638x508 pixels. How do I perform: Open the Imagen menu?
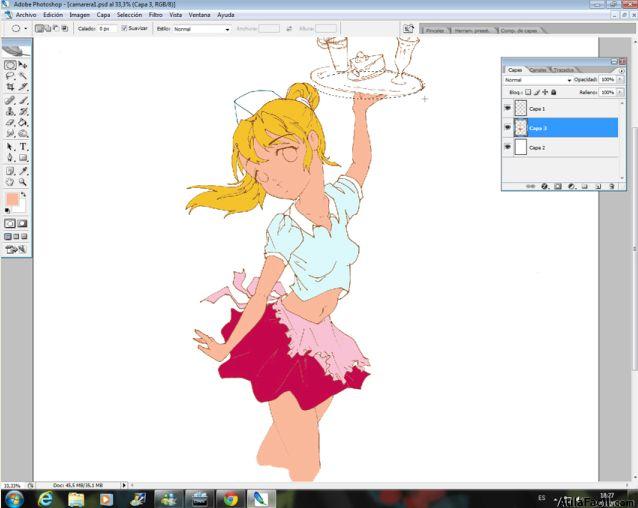click(79, 15)
